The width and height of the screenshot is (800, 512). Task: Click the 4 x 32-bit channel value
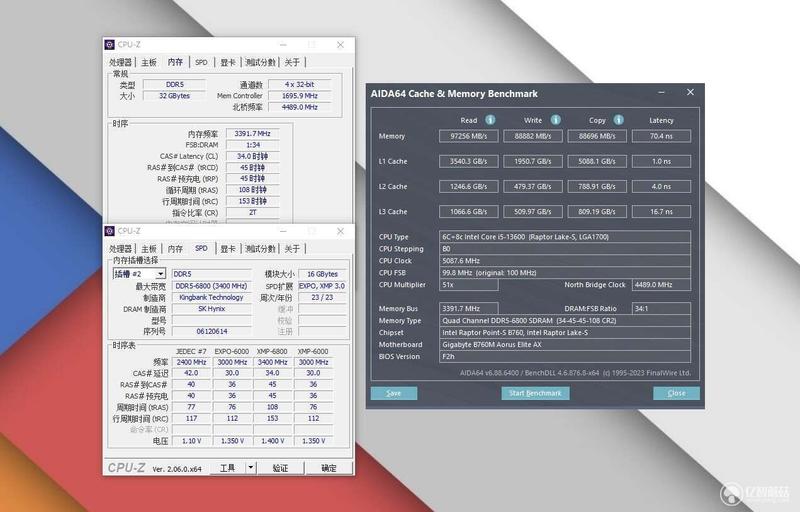[299, 85]
